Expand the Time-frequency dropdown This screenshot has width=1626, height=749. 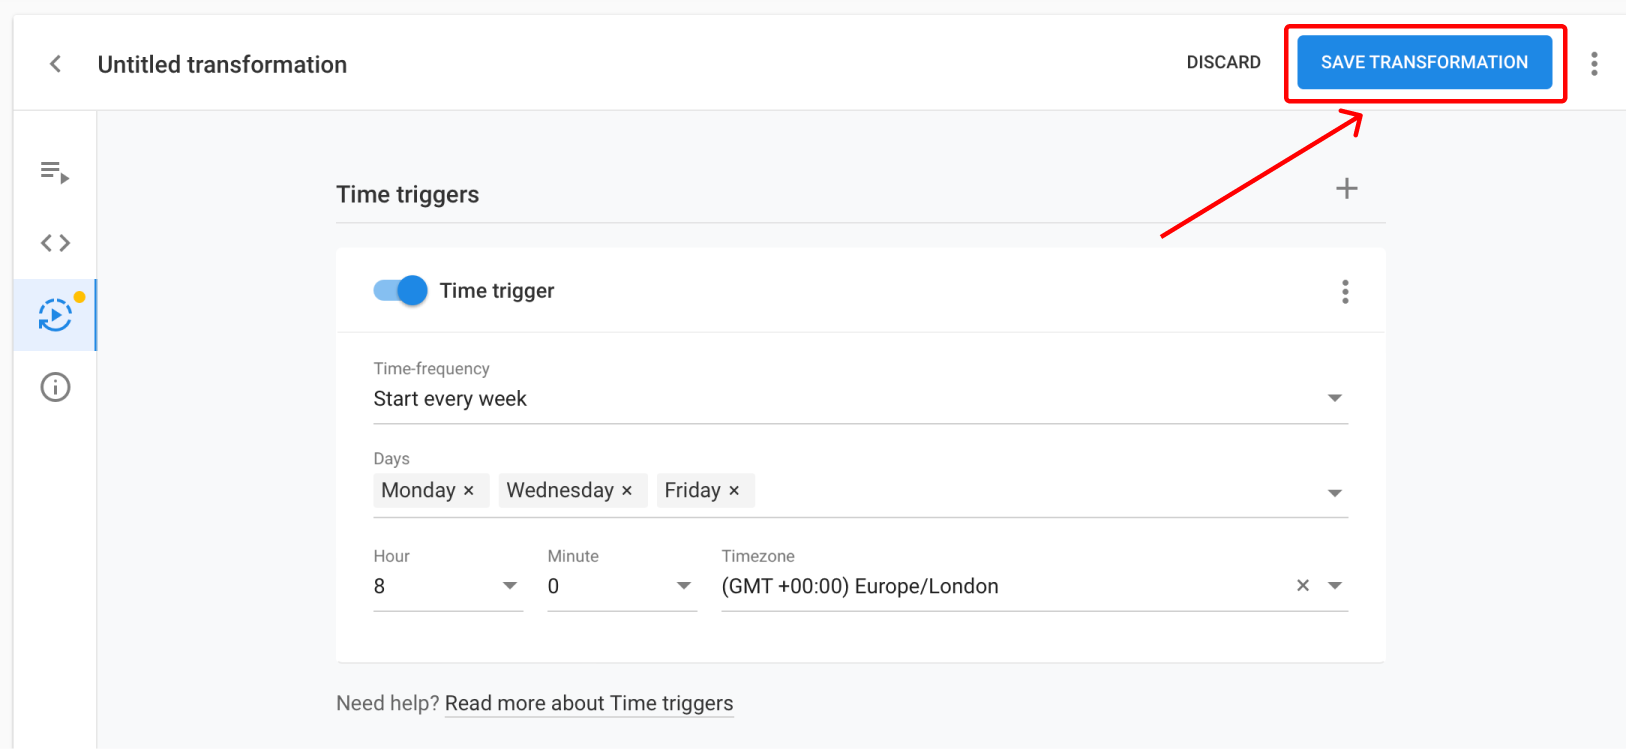[x=1334, y=398]
